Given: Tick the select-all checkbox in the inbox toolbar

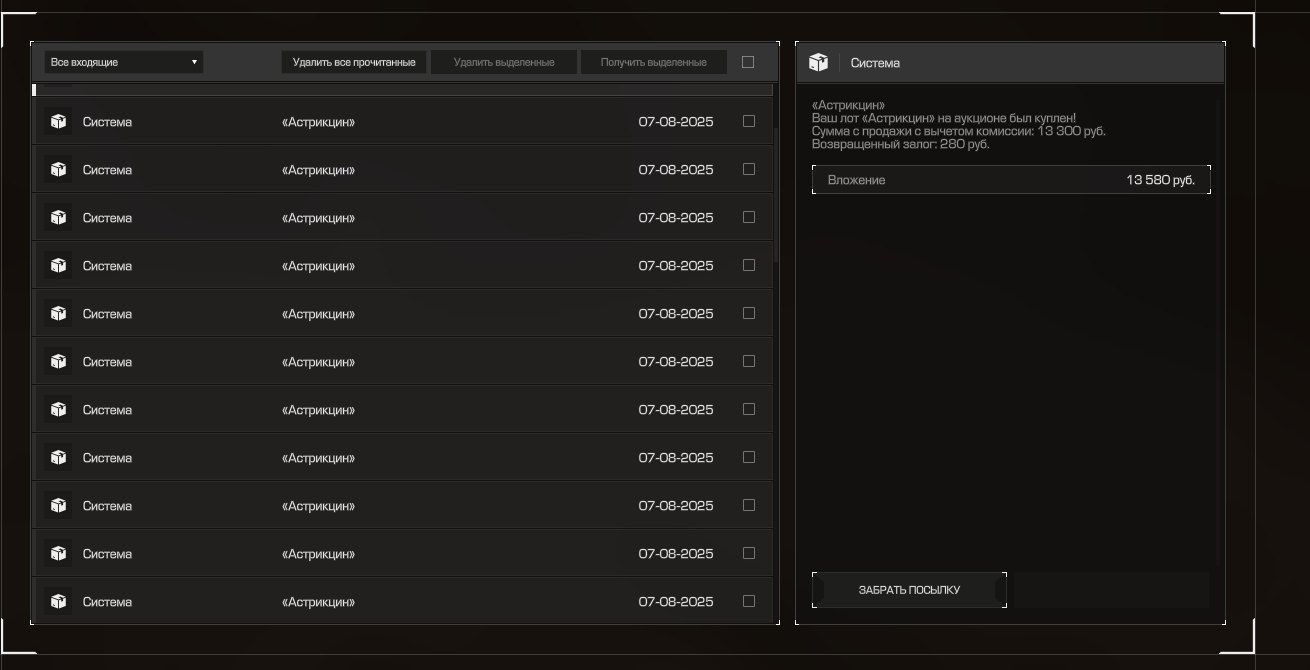Looking at the screenshot, I should 748,62.
